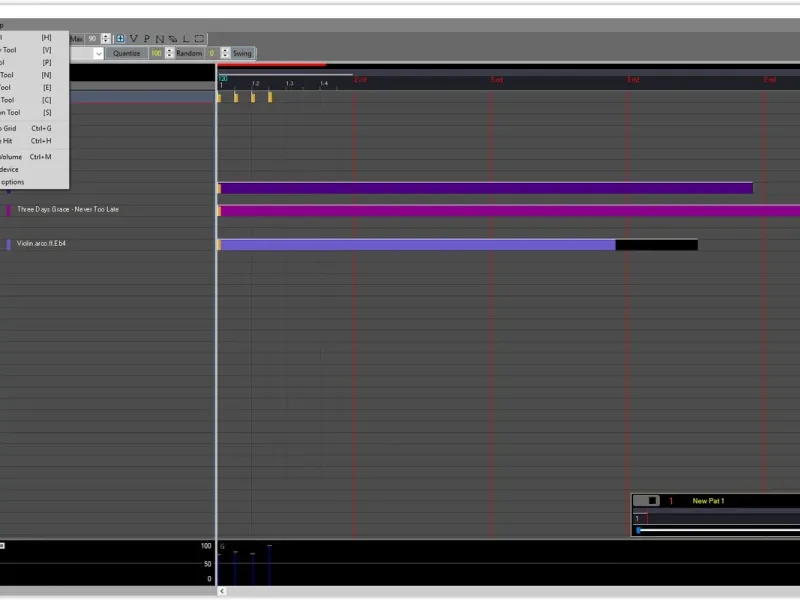The height and width of the screenshot is (600, 800).
Task: Select the dark purple clip in timeline
Action: [485, 188]
